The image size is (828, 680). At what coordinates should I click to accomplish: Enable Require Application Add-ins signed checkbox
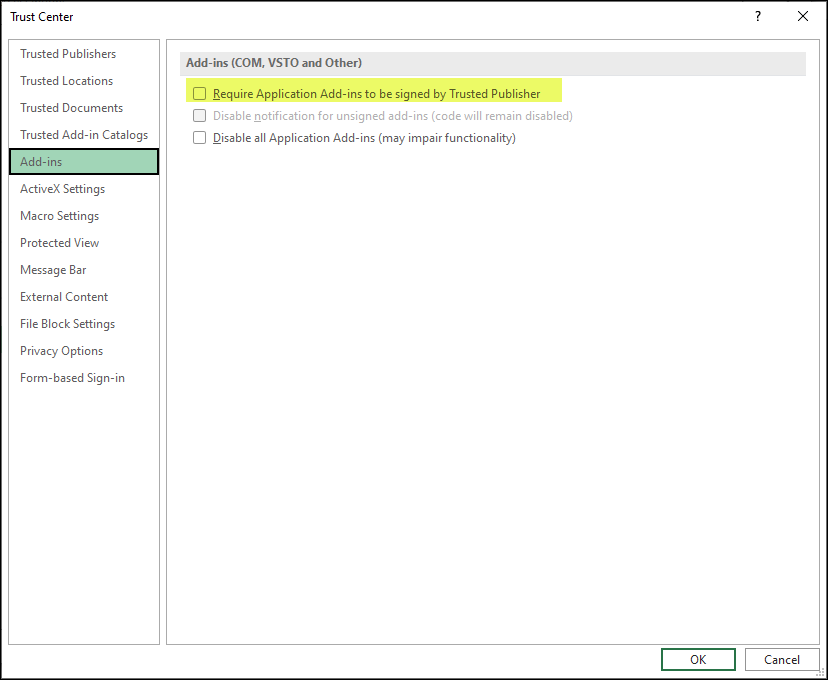(x=199, y=93)
